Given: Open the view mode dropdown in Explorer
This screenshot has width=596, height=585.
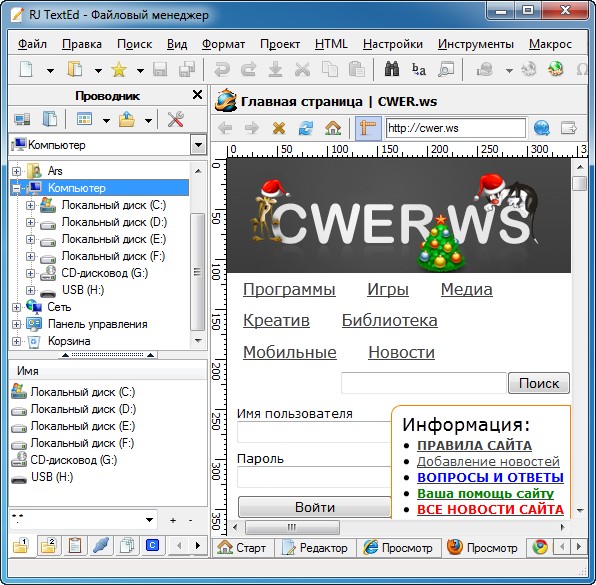Looking at the screenshot, I should [x=106, y=121].
